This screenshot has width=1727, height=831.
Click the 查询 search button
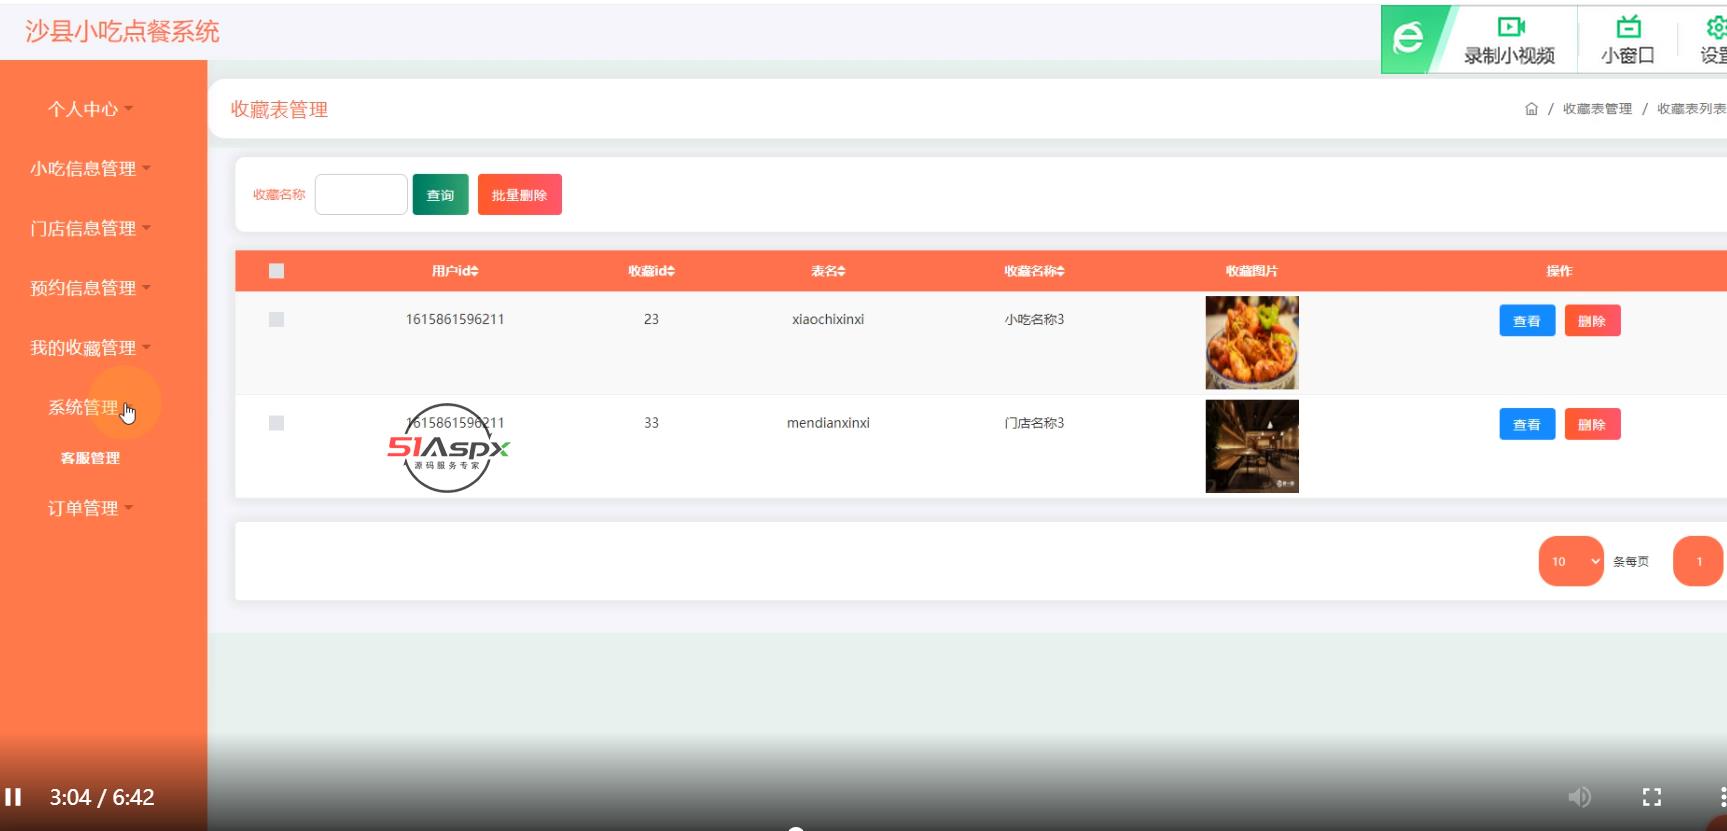[x=440, y=195]
